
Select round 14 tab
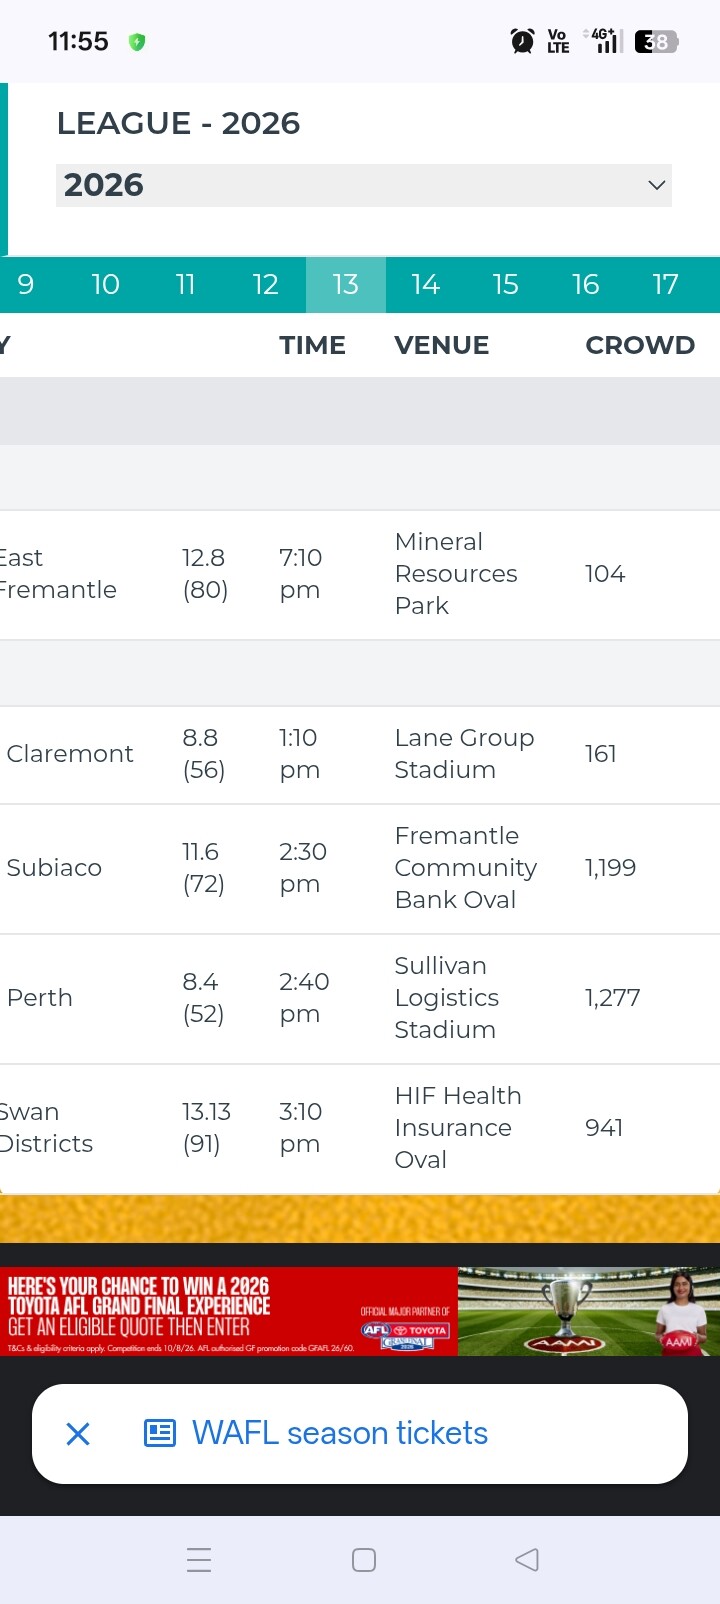point(426,285)
